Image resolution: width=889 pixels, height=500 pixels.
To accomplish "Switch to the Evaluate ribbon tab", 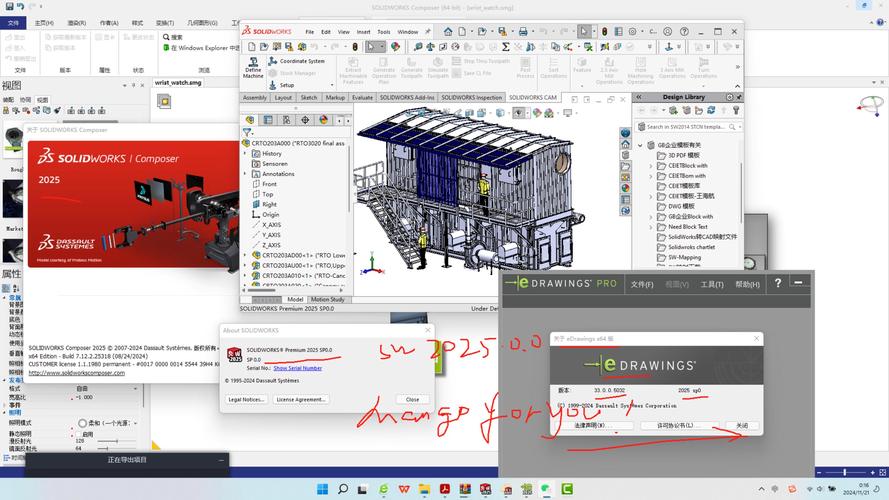I will [x=362, y=98].
